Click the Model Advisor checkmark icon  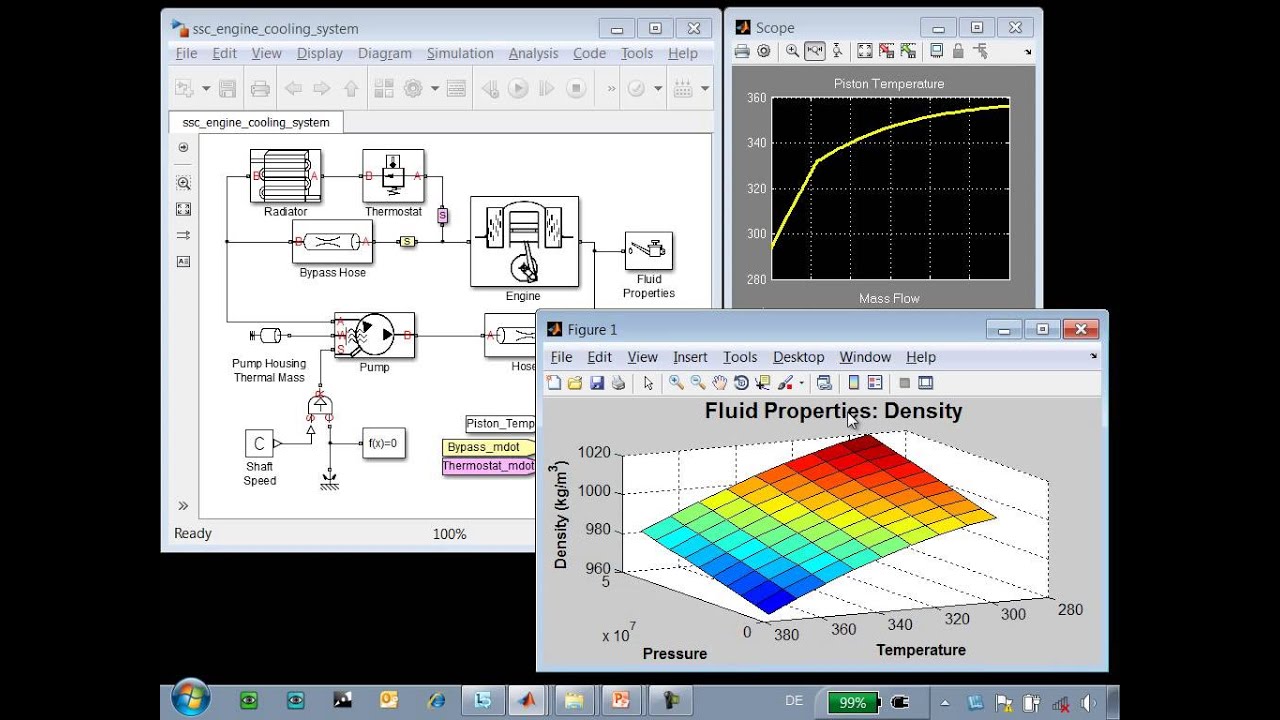pyautogui.click(x=636, y=89)
